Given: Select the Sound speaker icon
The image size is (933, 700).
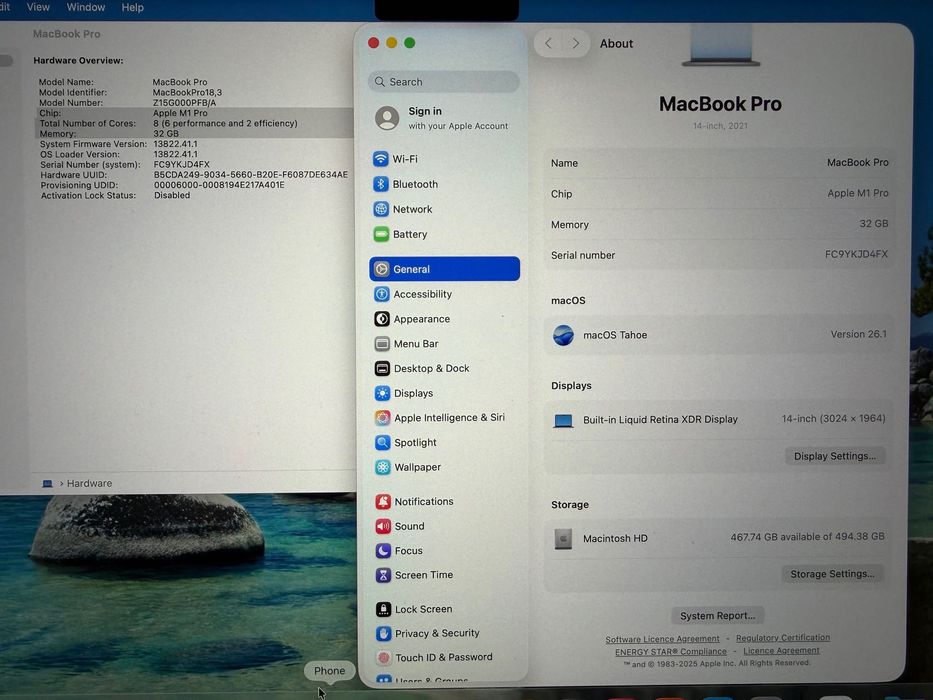Looking at the screenshot, I should click(x=383, y=526).
